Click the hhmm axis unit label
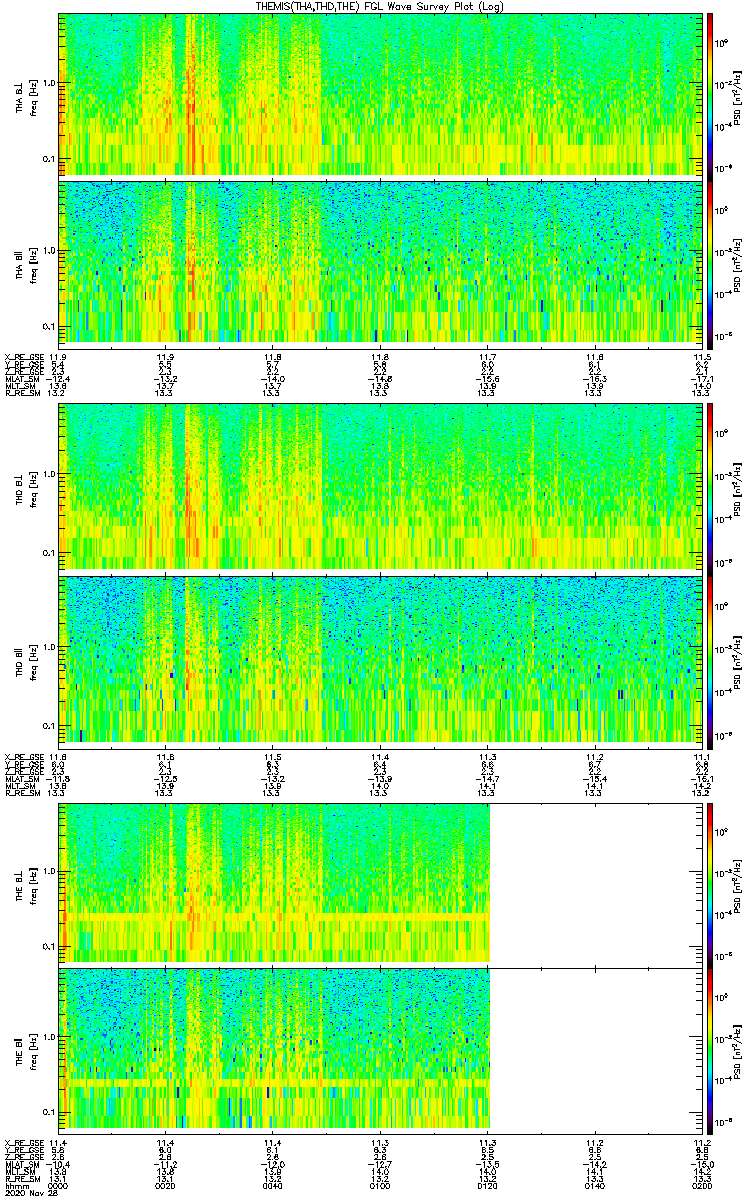 coord(15,1187)
